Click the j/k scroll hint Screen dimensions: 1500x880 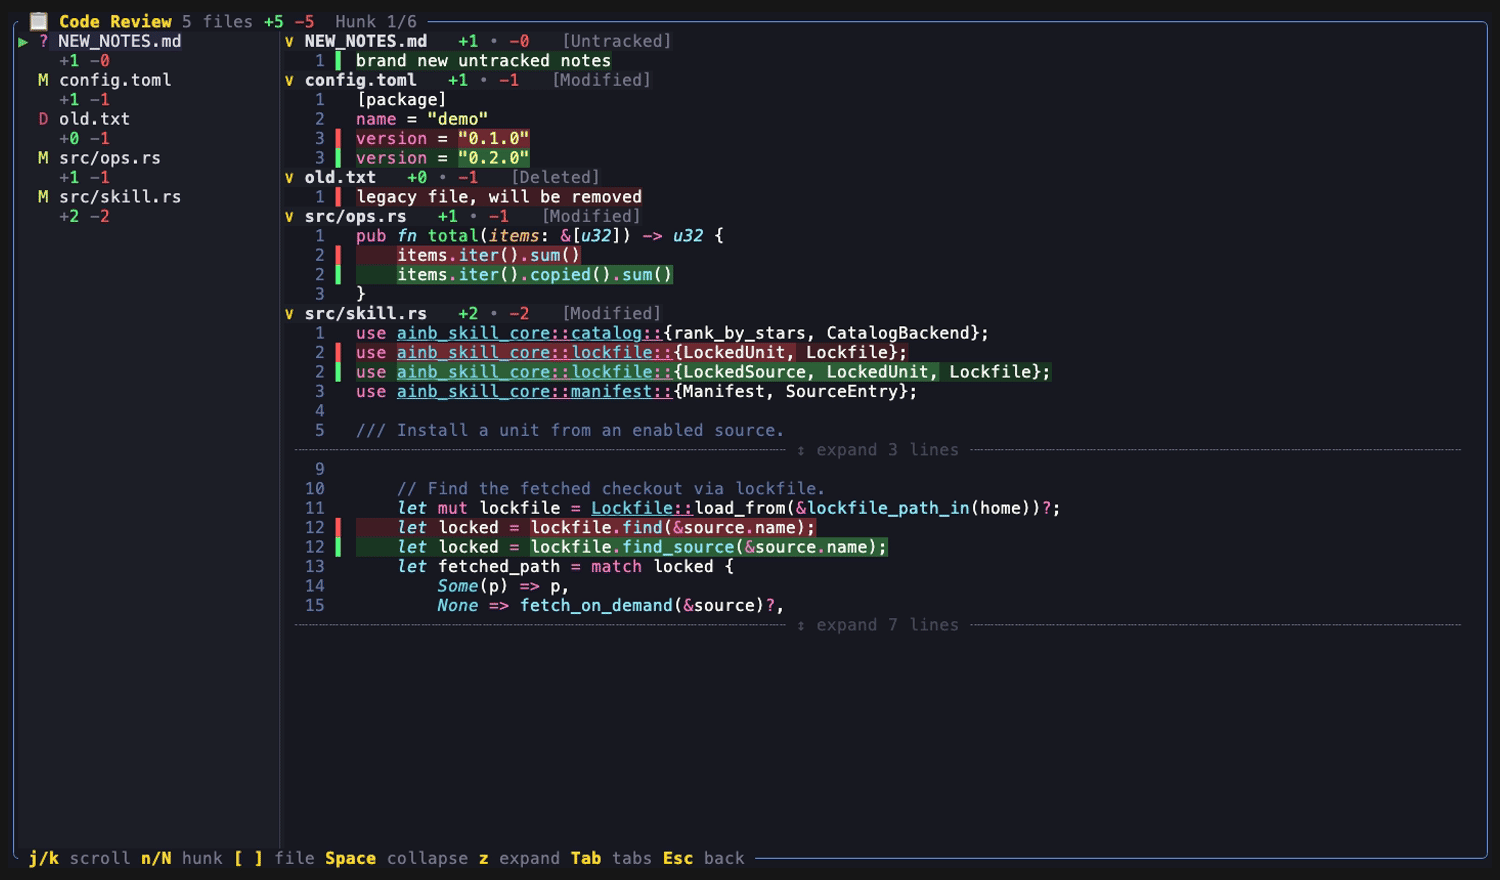coord(79,858)
